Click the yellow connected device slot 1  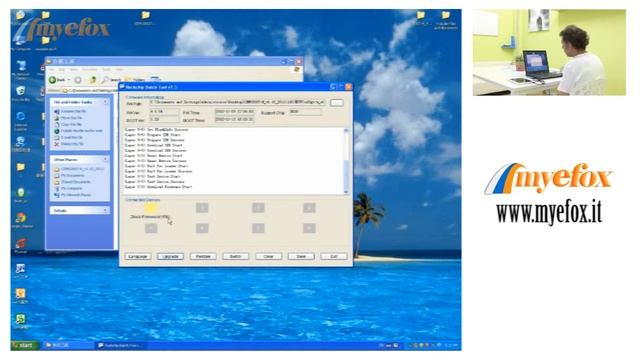(151, 208)
